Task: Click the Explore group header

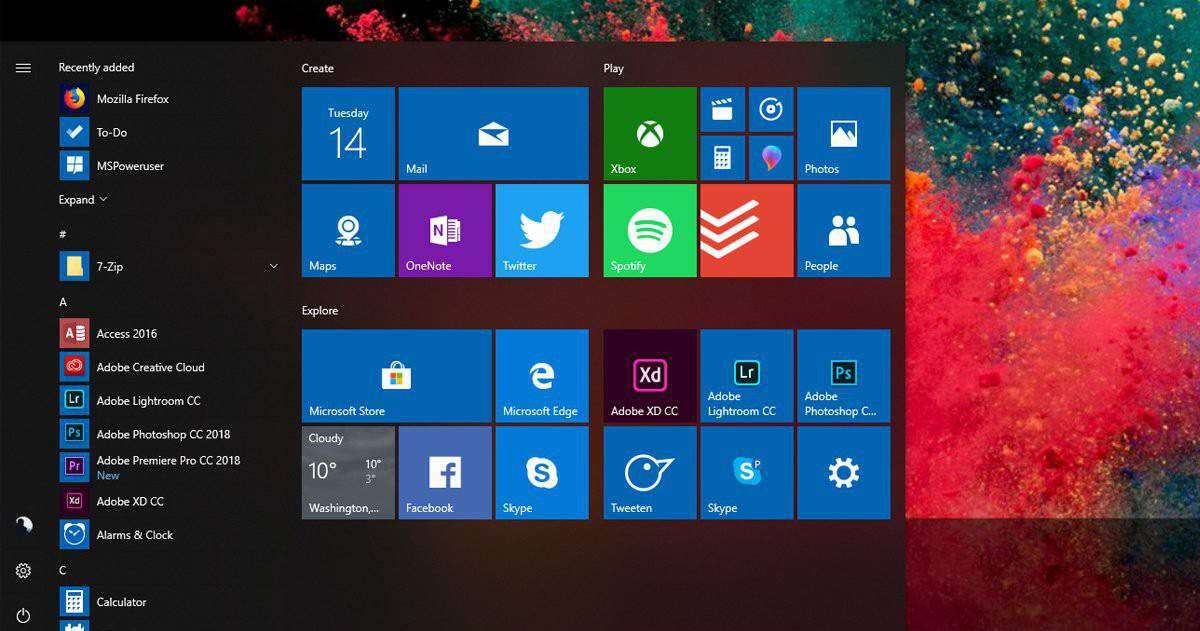Action: 320,311
